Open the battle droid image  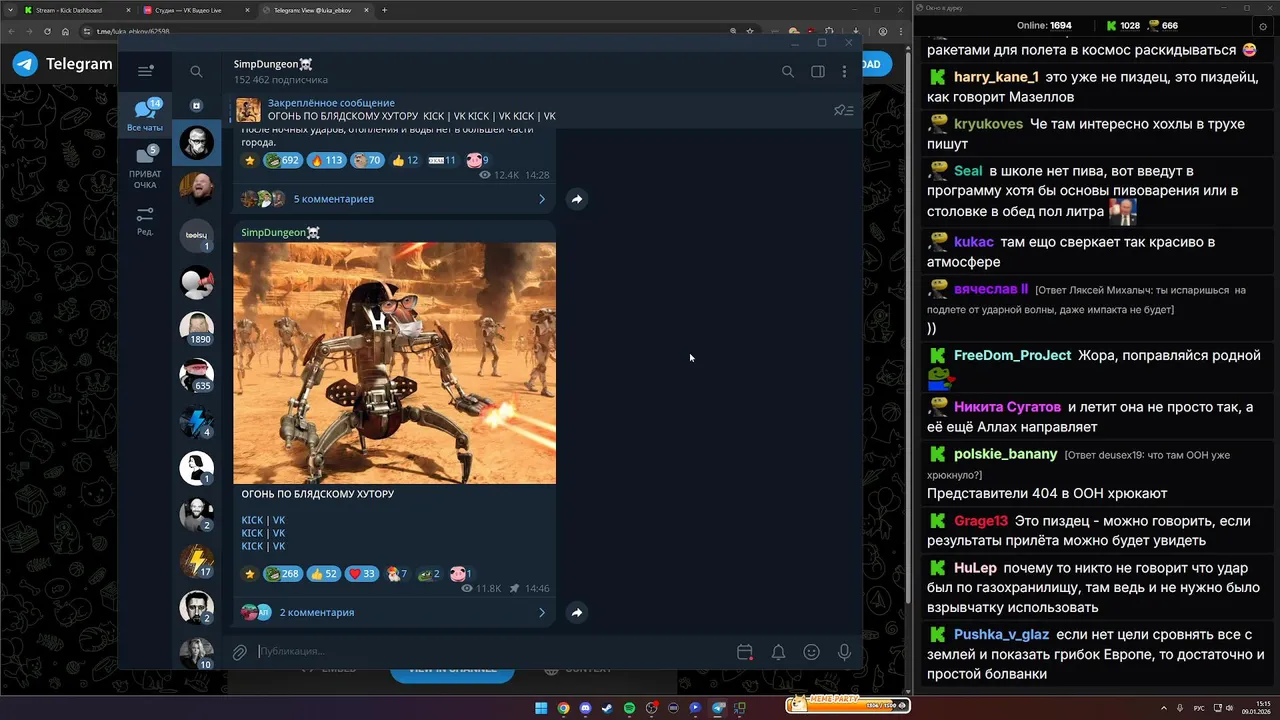point(394,363)
